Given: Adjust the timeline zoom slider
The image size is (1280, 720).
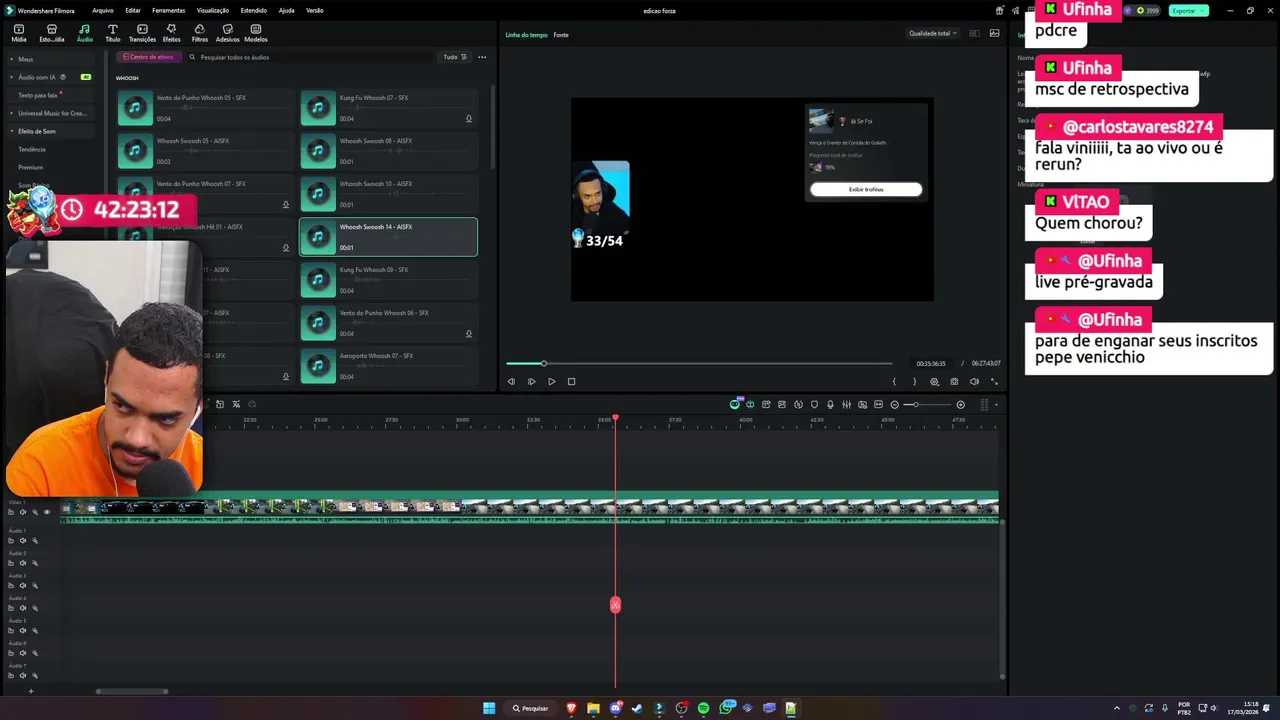Looking at the screenshot, I should click(x=926, y=404).
